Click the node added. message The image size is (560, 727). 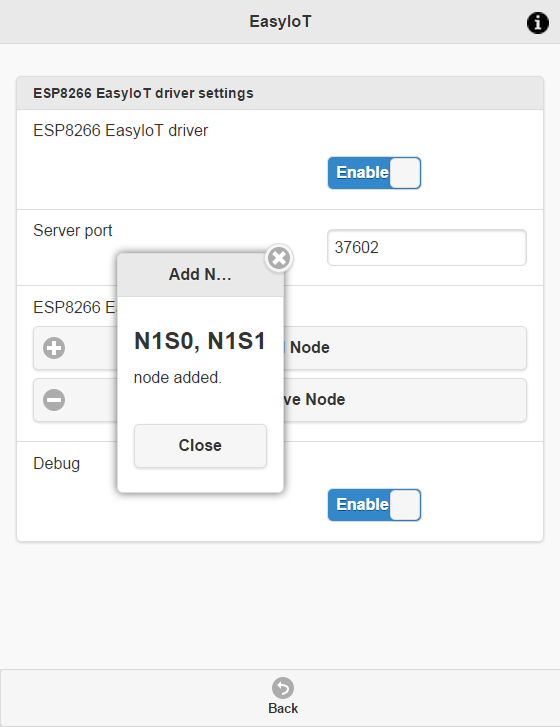pyautogui.click(x=178, y=377)
